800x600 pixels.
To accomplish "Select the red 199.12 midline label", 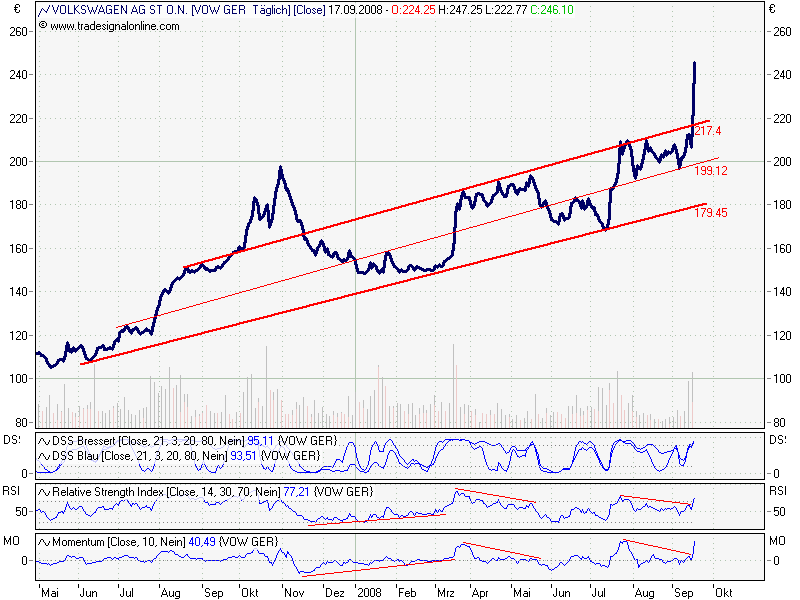I will (x=711, y=171).
